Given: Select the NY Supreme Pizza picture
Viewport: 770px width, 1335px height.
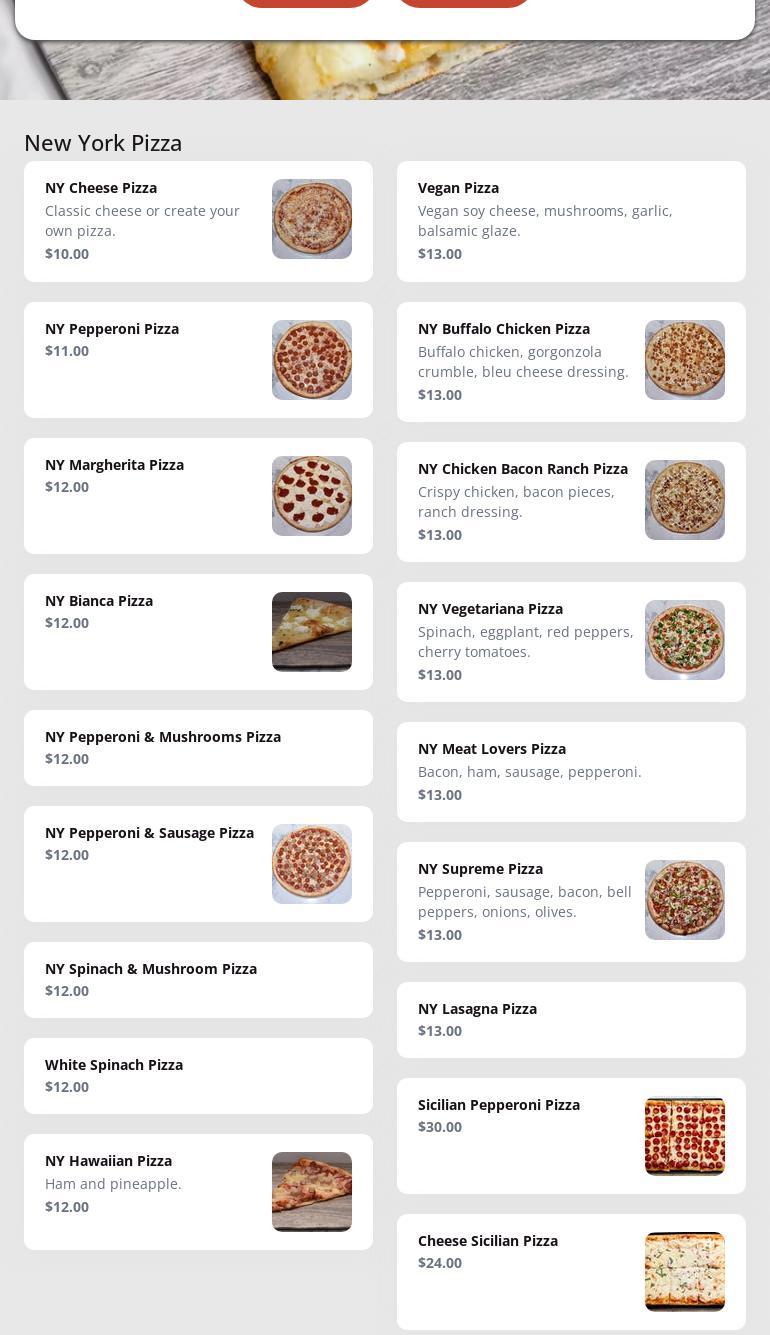Looking at the screenshot, I should point(685,900).
